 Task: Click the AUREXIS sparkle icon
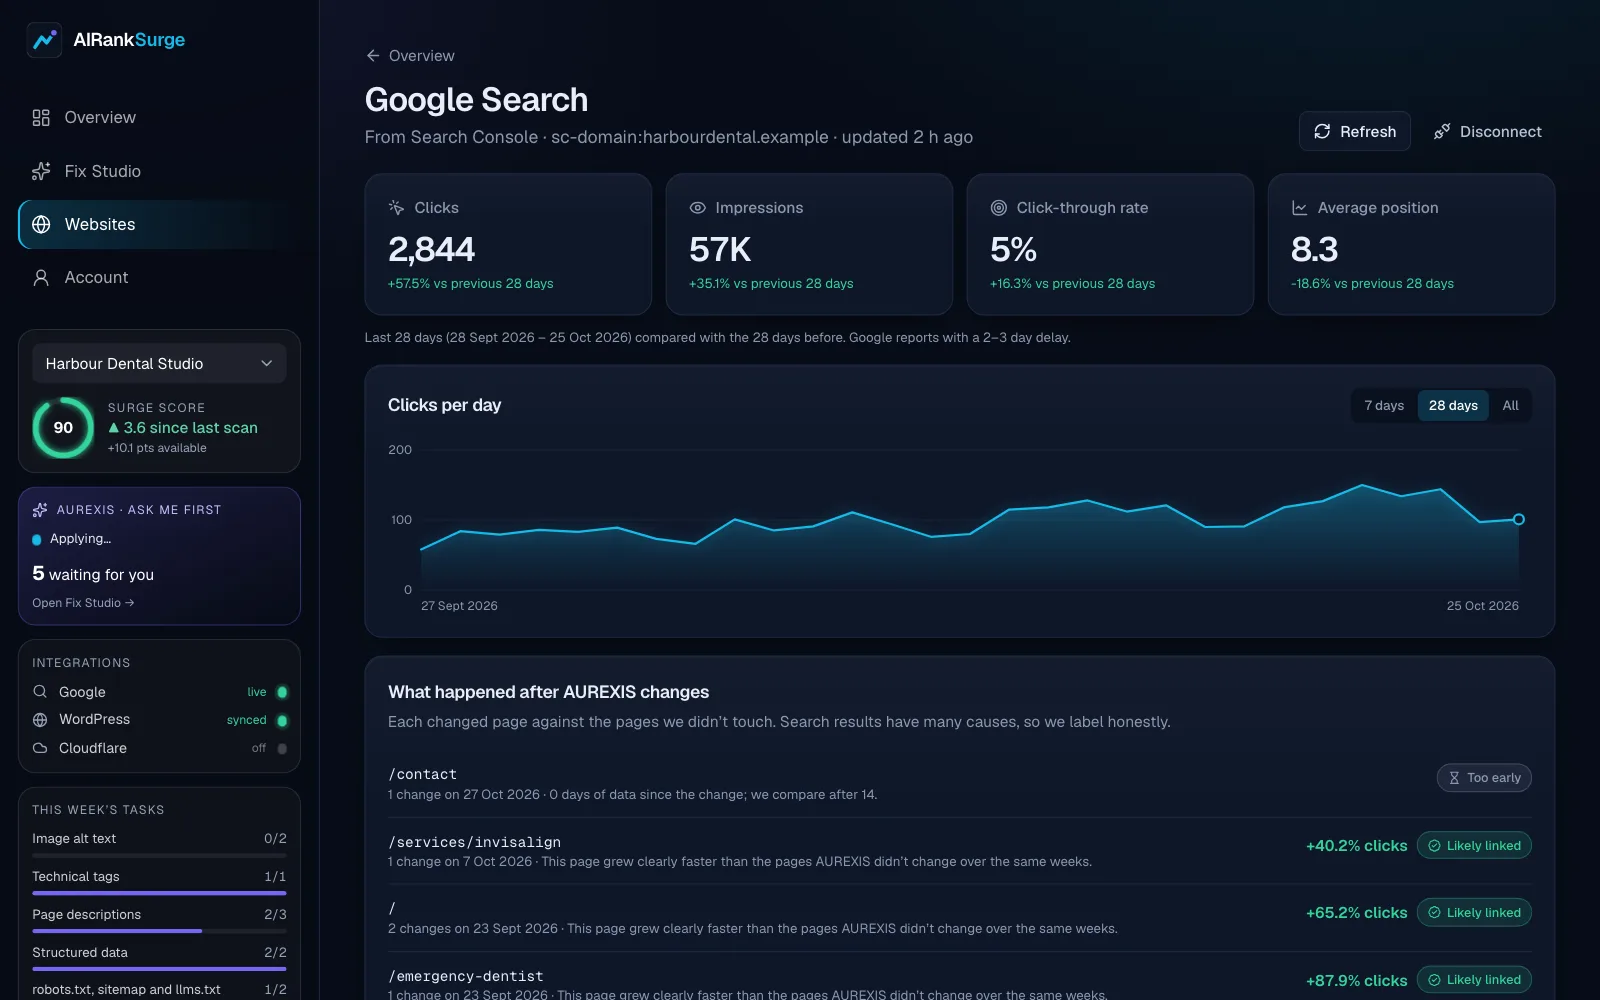pos(40,510)
